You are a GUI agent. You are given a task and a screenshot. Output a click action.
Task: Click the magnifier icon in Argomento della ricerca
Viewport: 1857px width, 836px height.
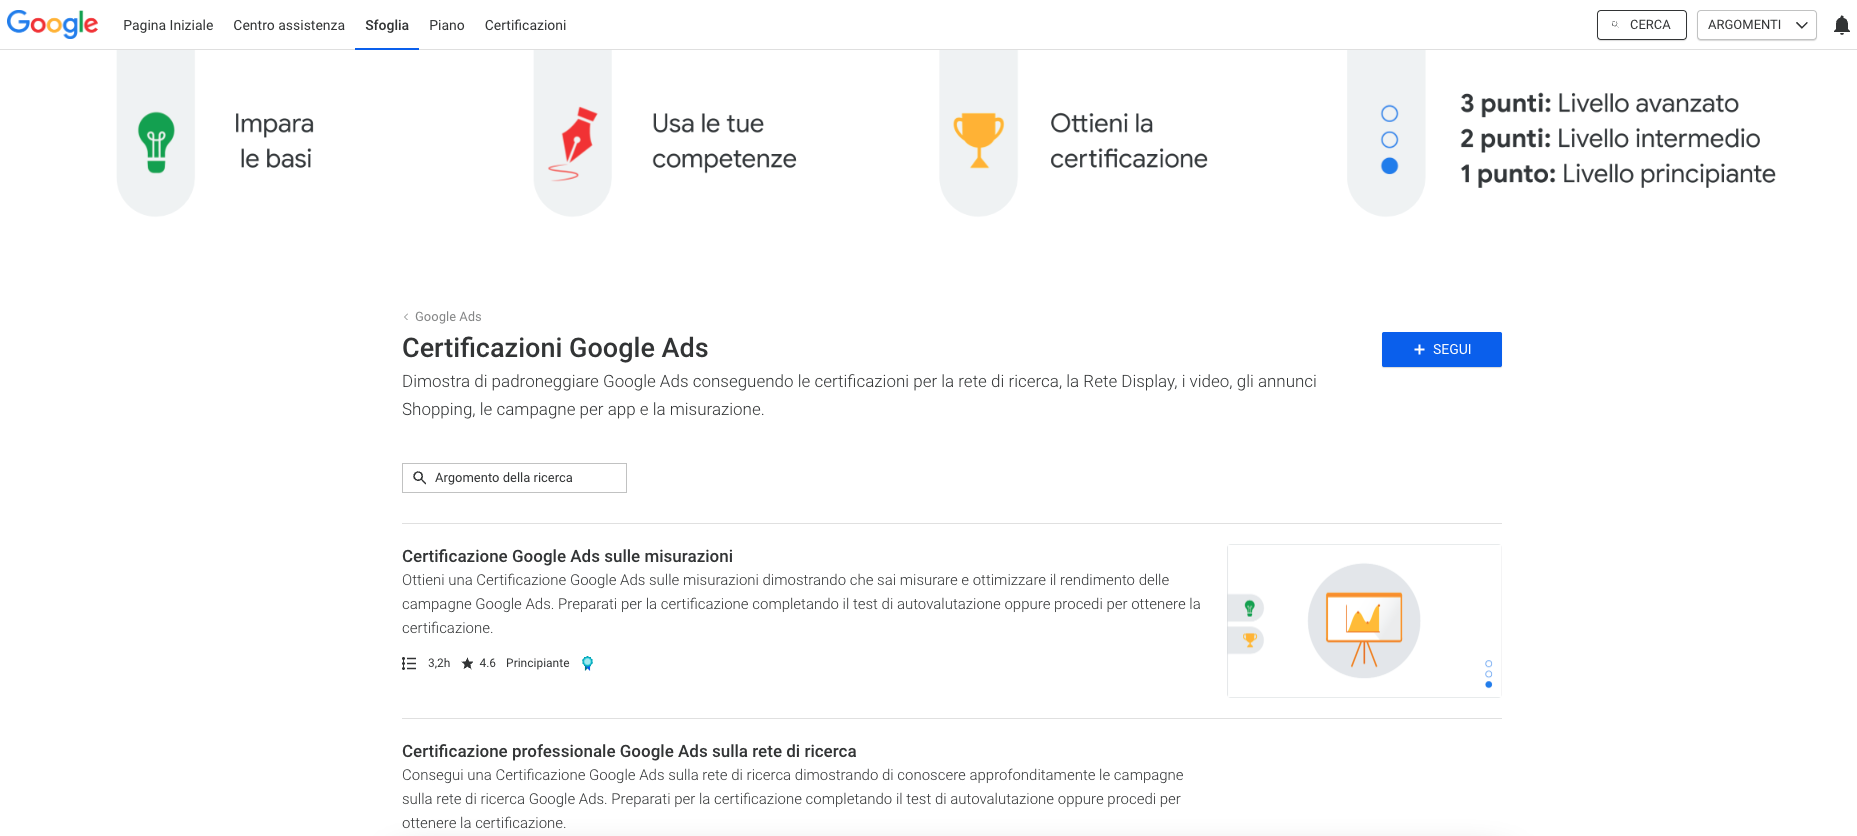click(x=420, y=478)
